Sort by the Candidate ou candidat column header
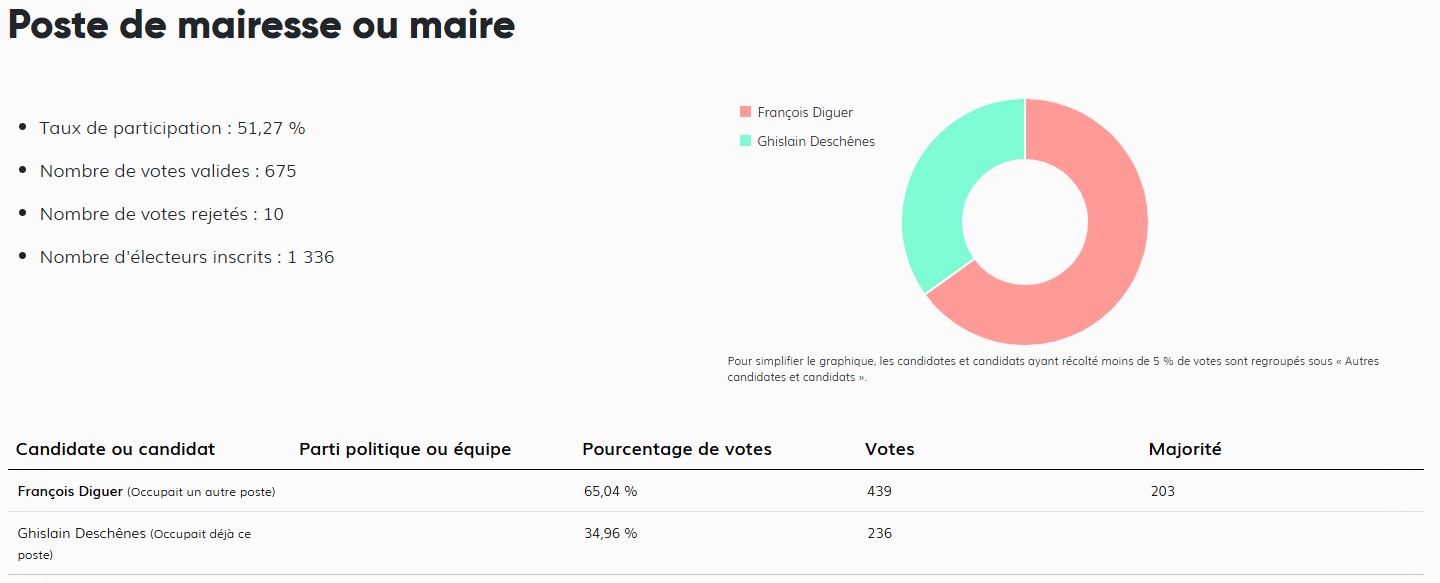The width and height of the screenshot is (1440, 583). click(x=115, y=449)
